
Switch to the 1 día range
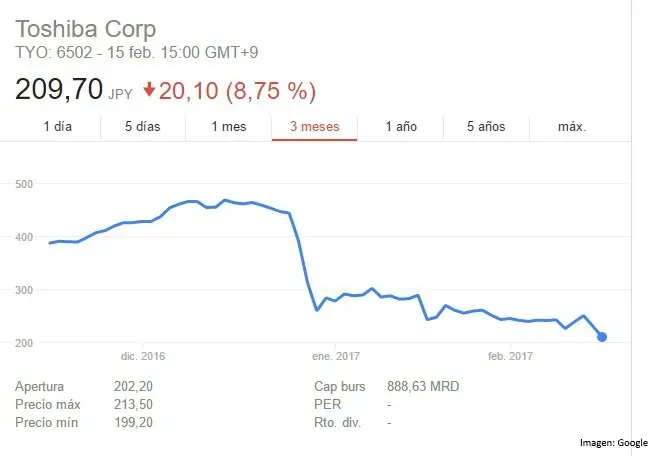[x=57, y=126]
